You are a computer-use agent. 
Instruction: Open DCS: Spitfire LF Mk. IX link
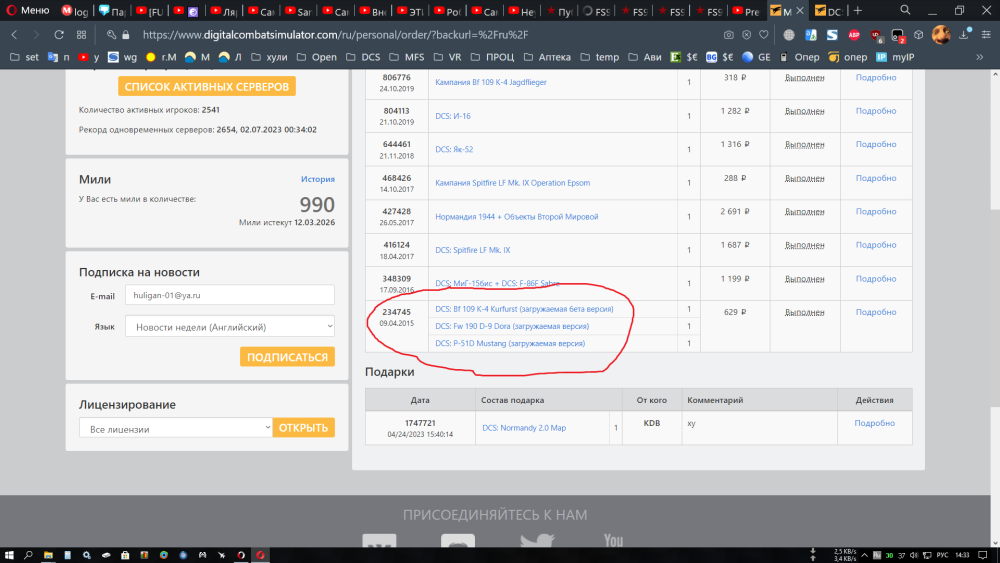pyautogui.click(x=473, y=250)
